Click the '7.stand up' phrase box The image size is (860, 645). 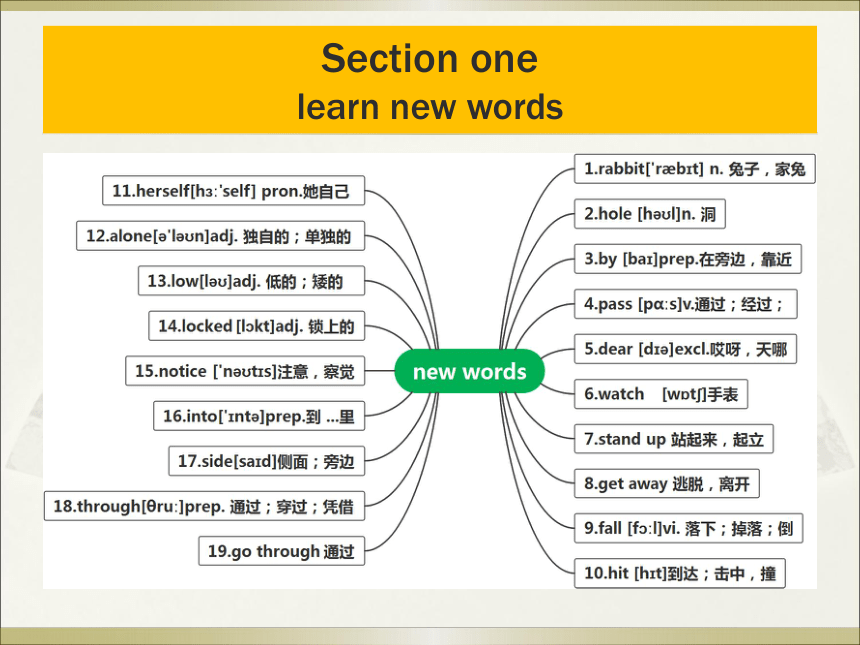tap(674, 439)
